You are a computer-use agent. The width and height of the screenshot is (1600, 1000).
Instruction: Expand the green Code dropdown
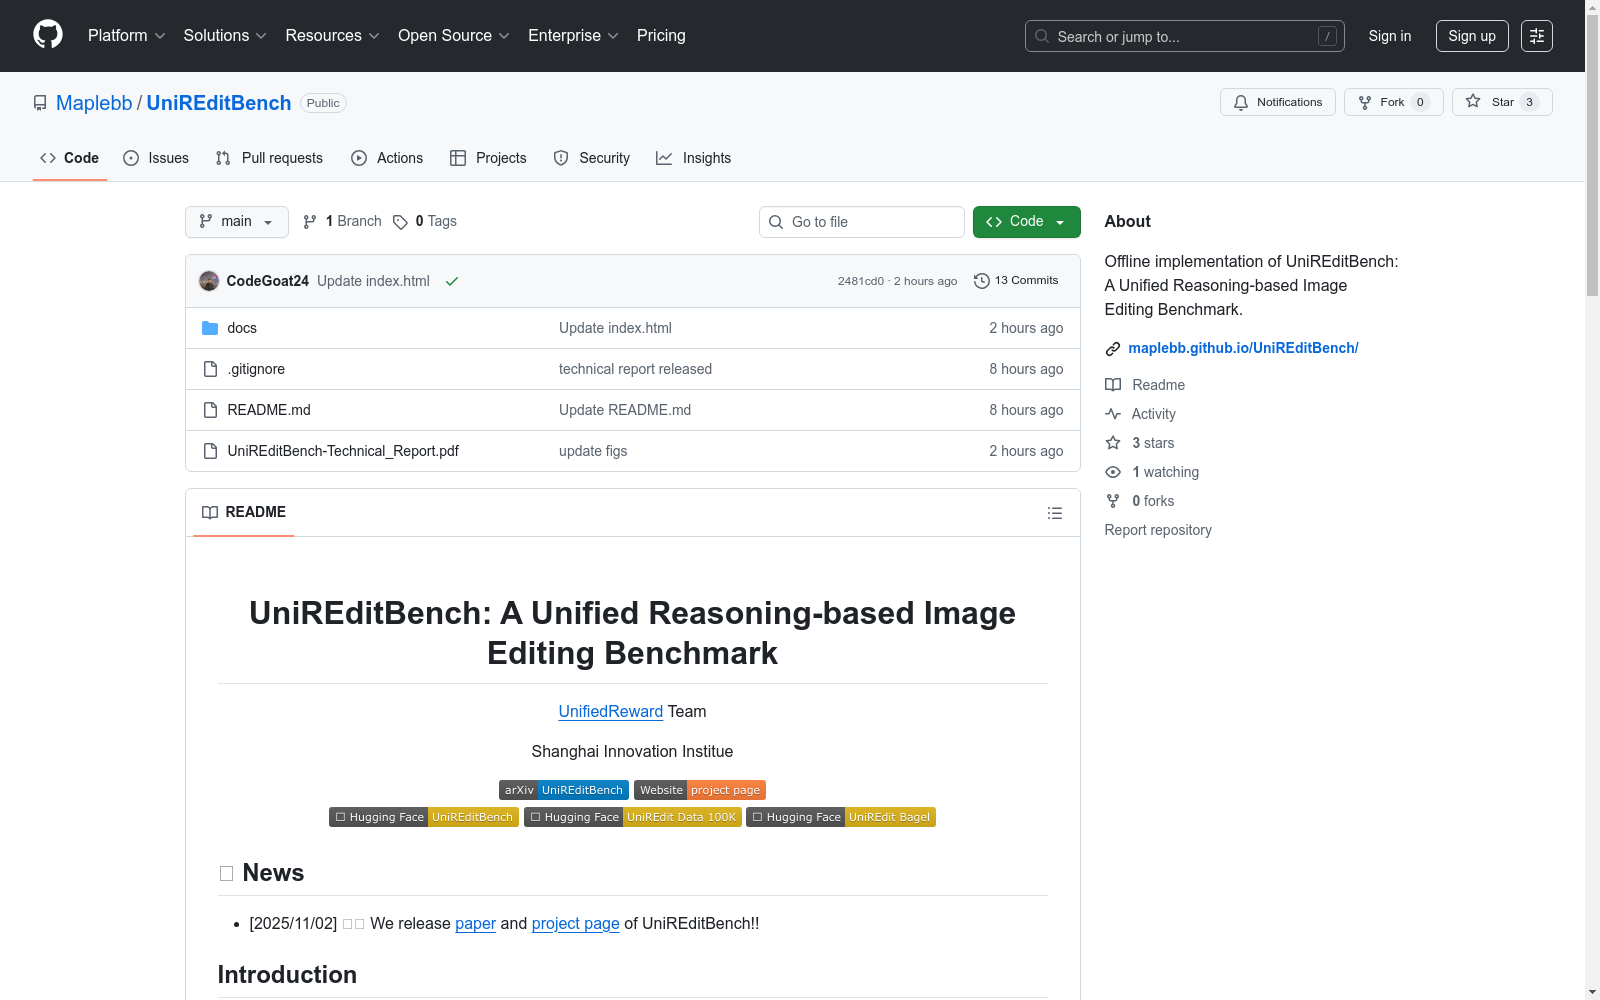[x=1026, y=221]
